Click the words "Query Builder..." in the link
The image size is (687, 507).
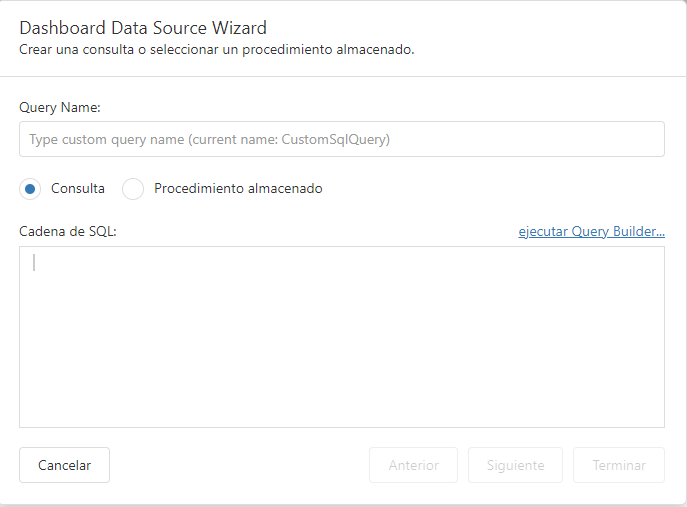coord(618,232)
